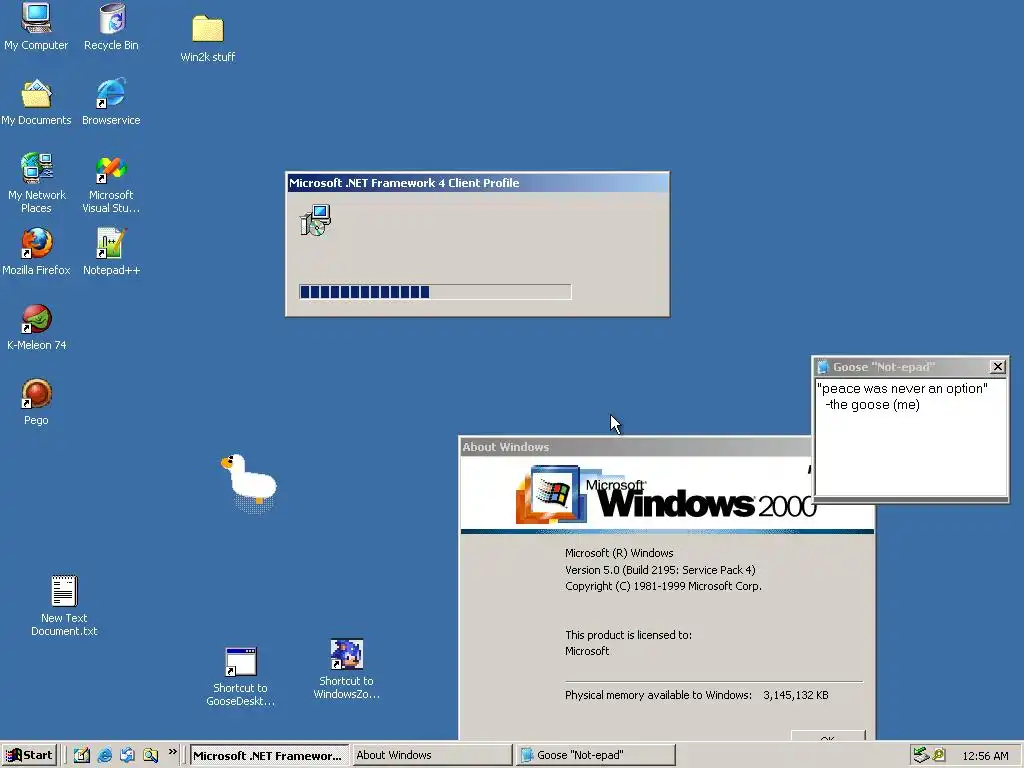Click the Version 5.0 build text
This screenshot has height=768, width=1024.
tap(660, 570)
